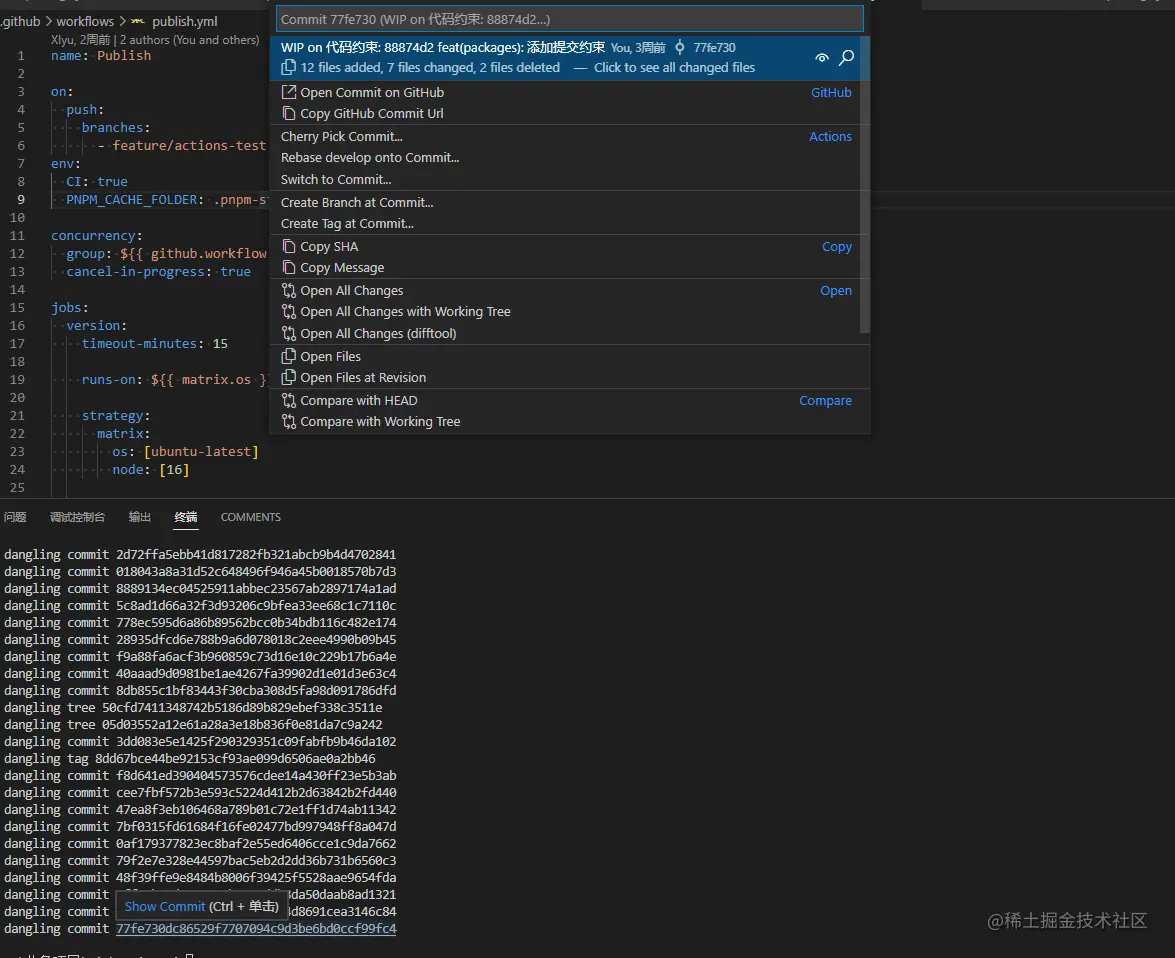Select Open All Changes with Working Tree
The image size is (1175, 958).
570,312
